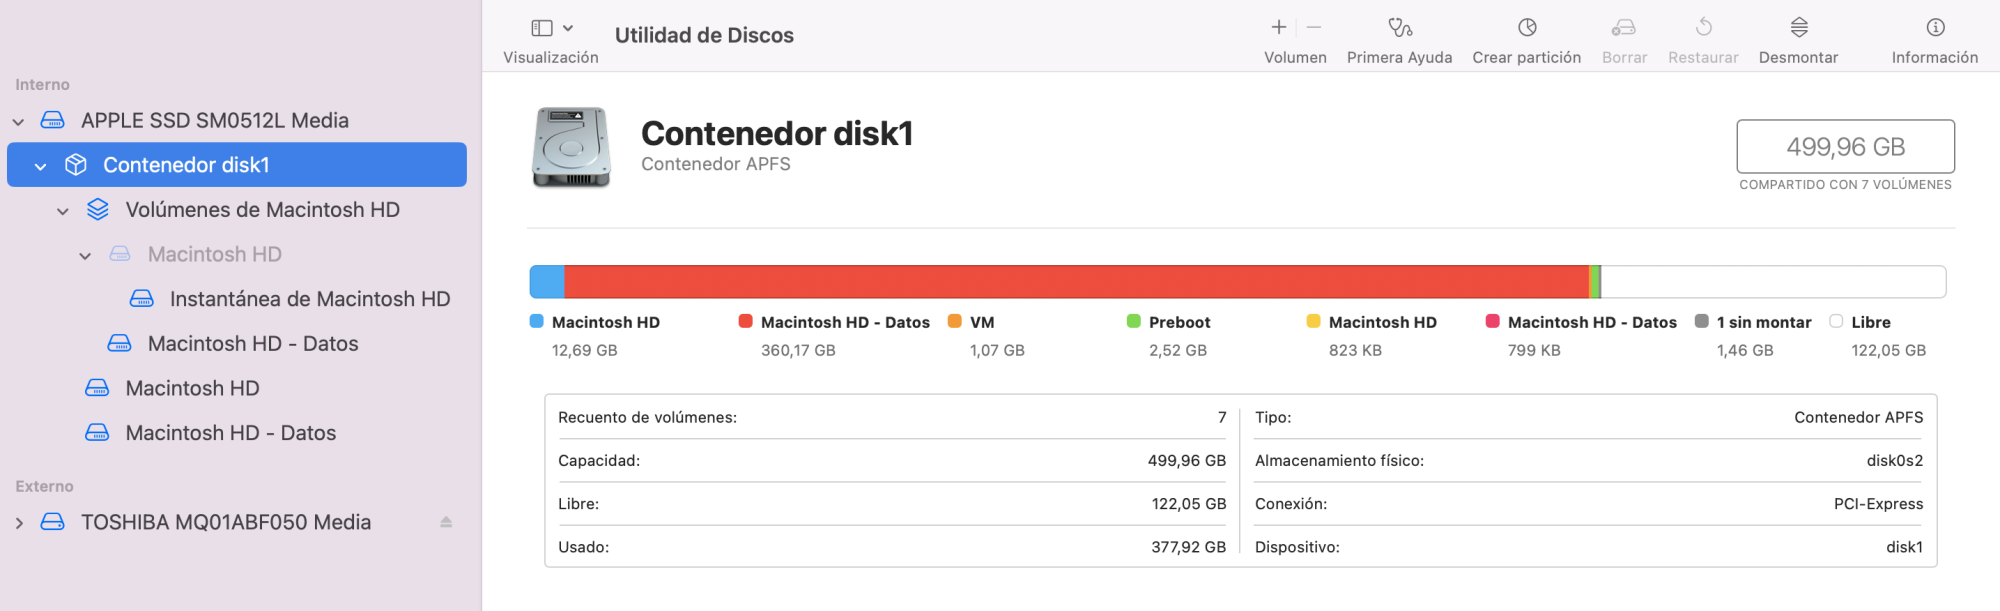Click the Primera Ayuda label
The height and width of the screenshot is (611, 2000).
[x=1399, y=58]
